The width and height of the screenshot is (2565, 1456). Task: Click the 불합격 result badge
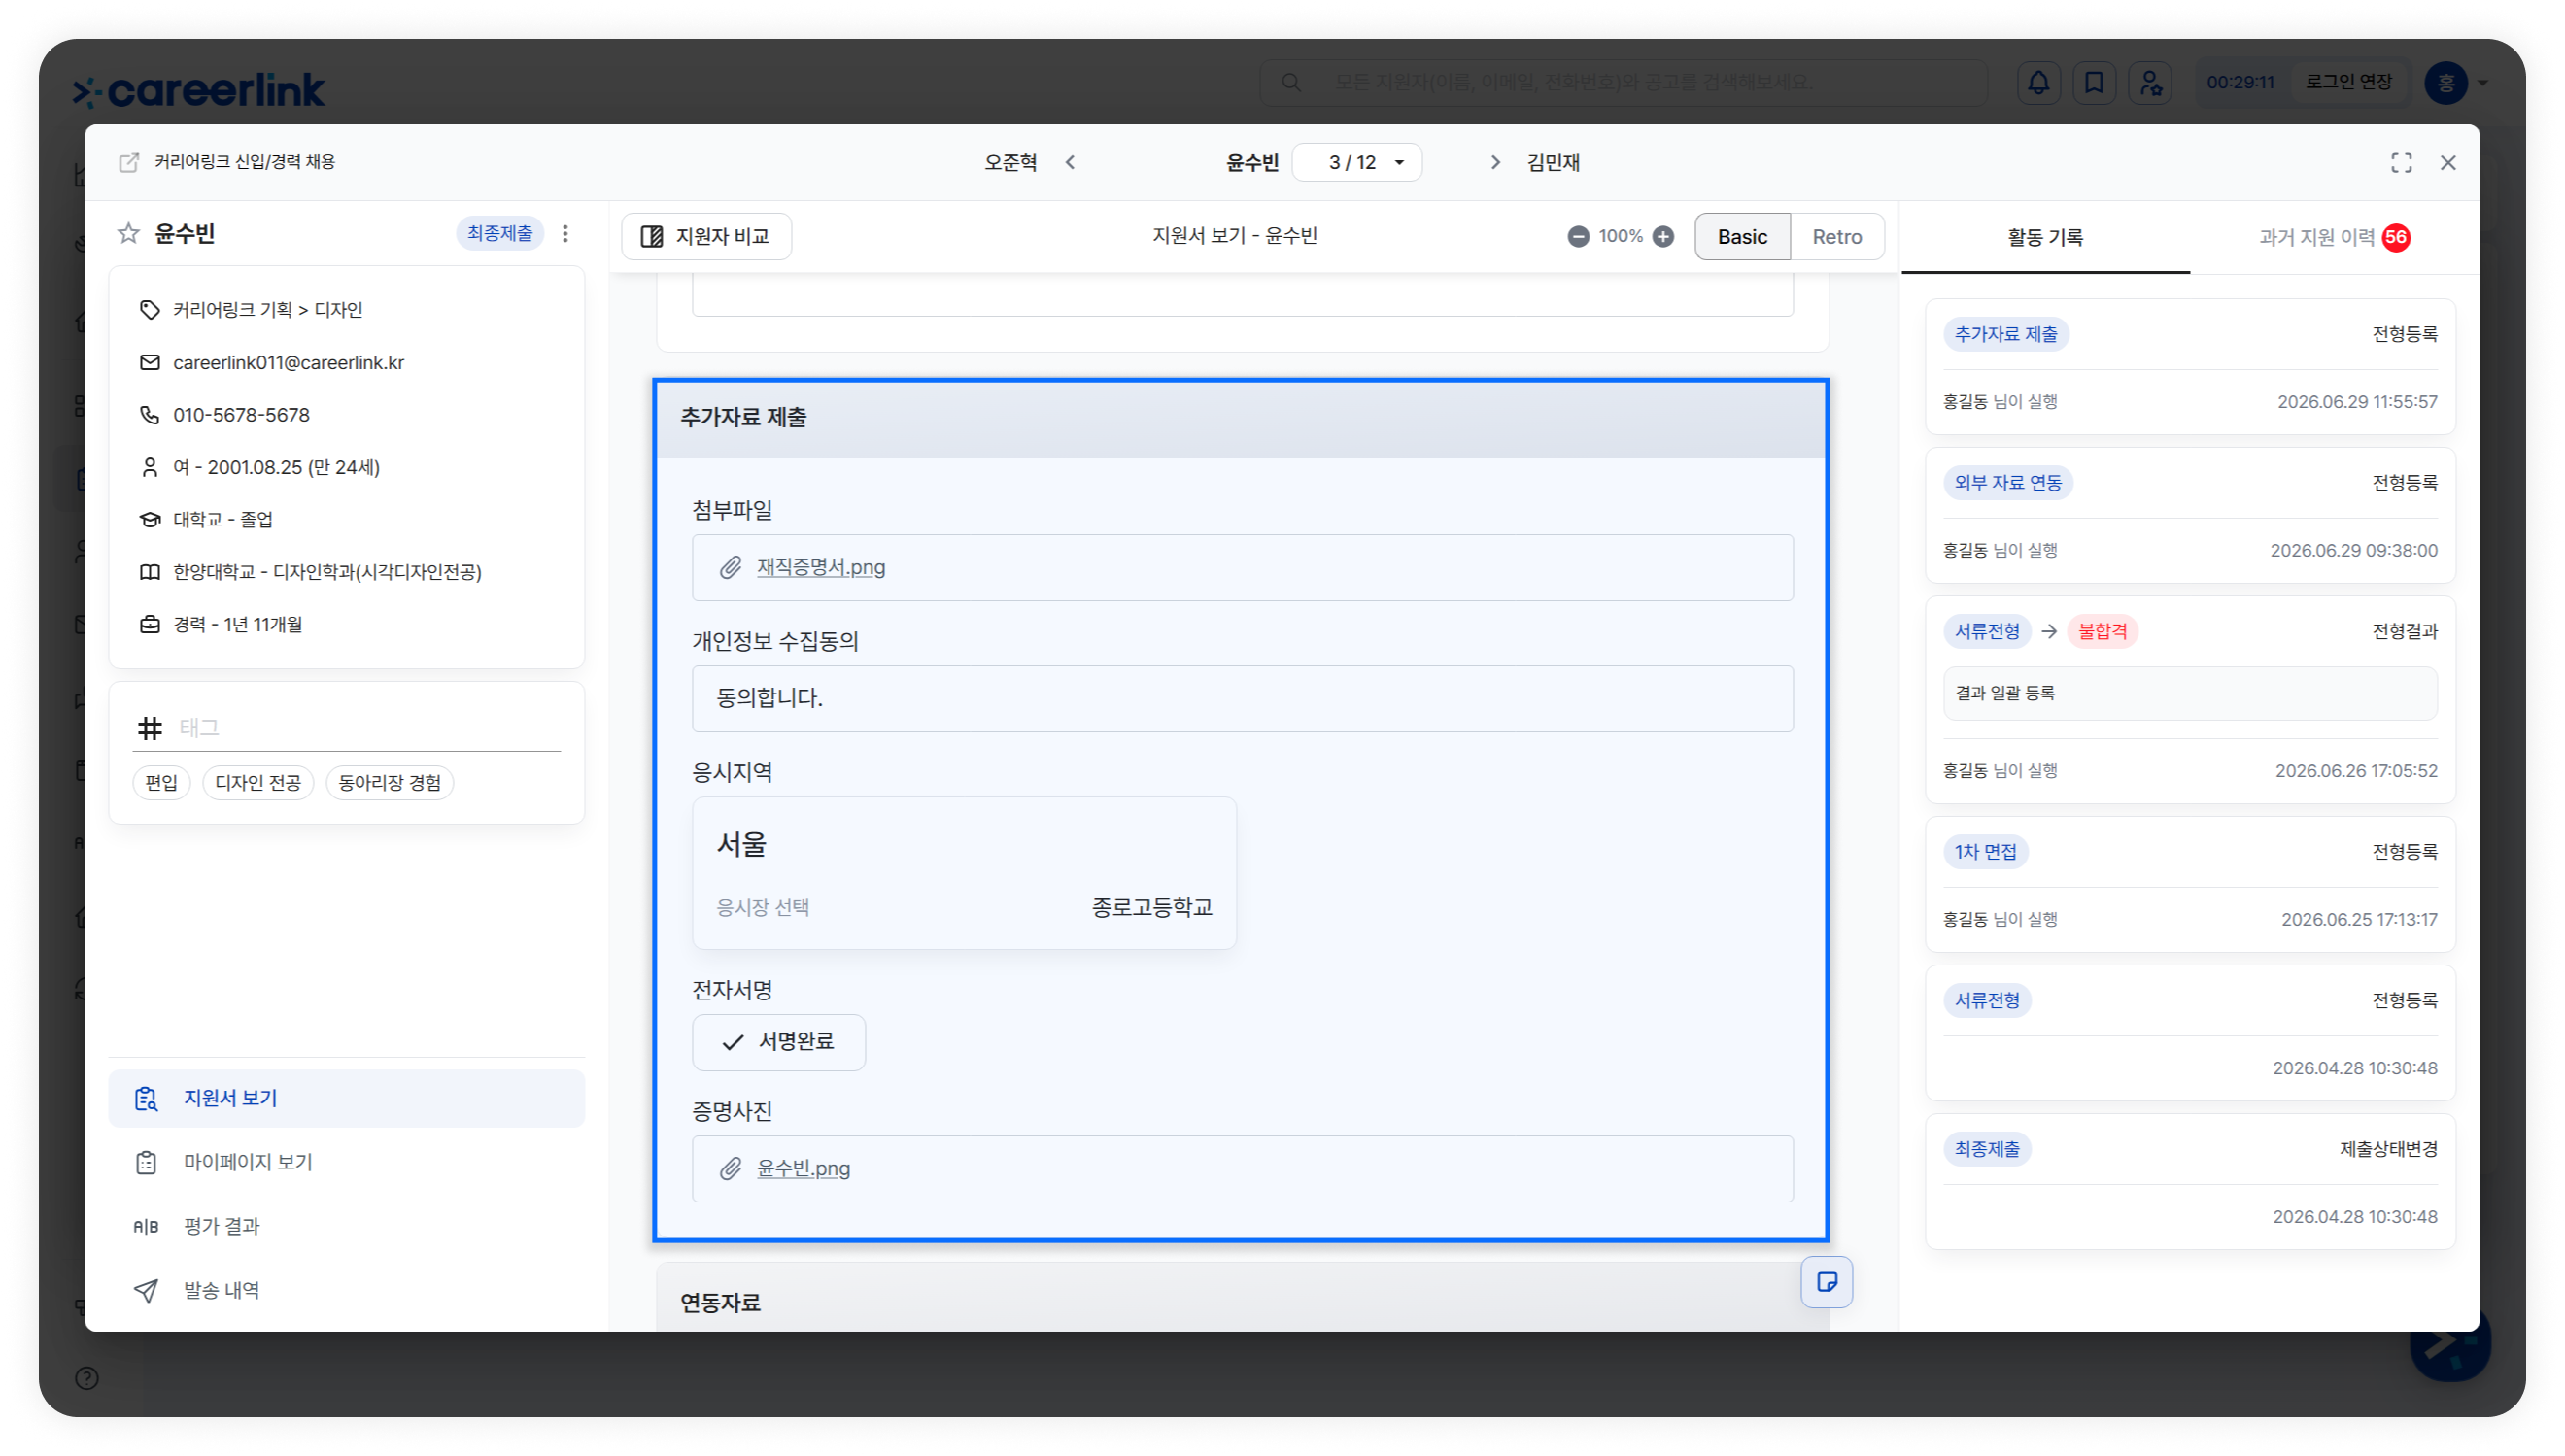(x=2102, y=631)
